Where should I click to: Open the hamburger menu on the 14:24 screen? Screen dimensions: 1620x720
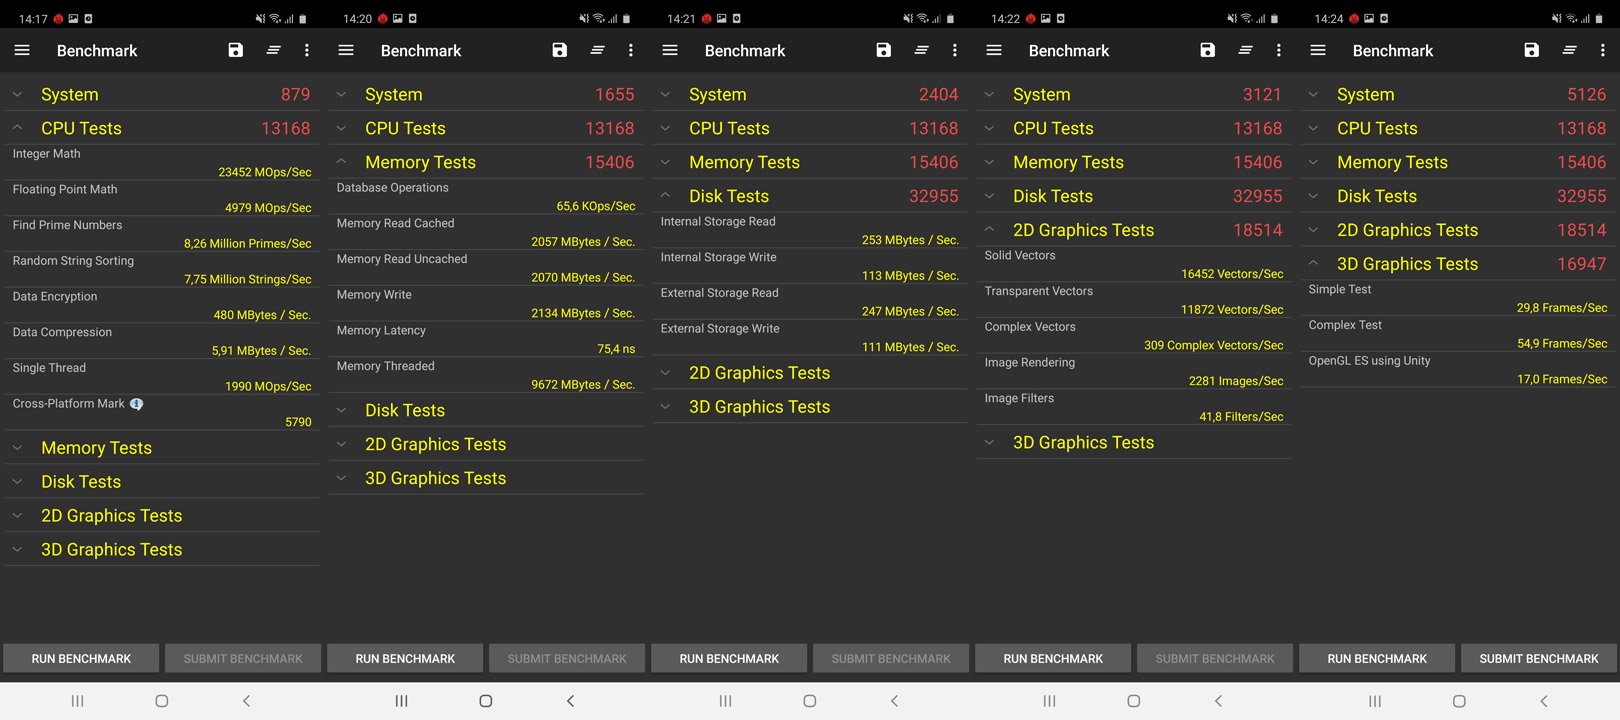(1318, 50)
